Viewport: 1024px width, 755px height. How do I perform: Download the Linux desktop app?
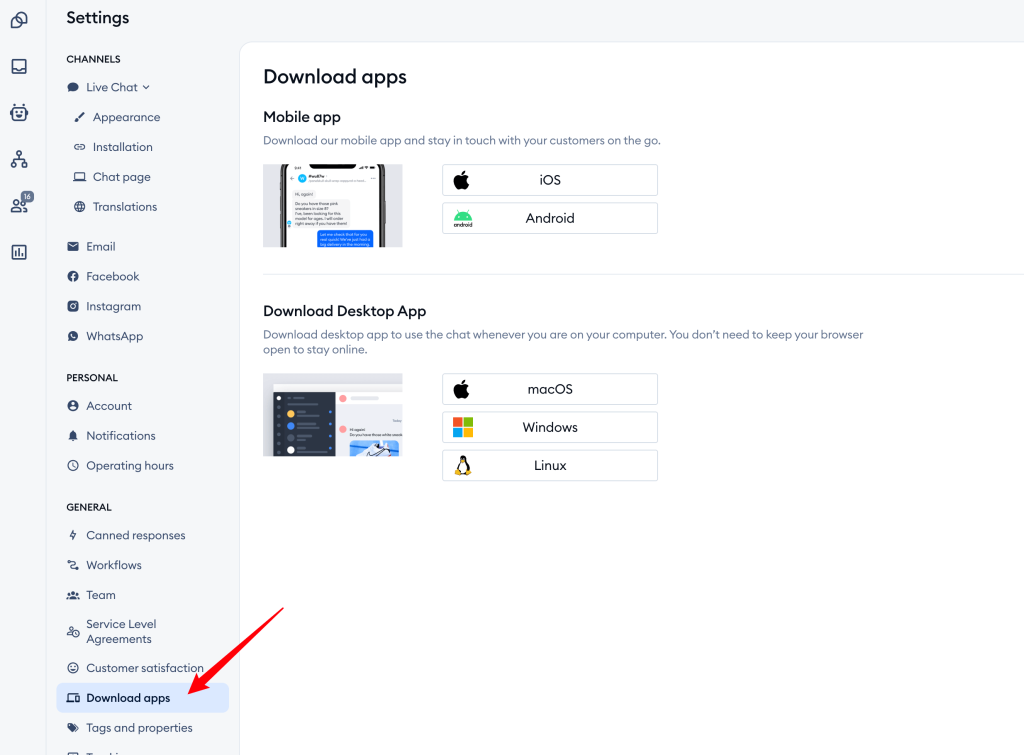point(550,466)
